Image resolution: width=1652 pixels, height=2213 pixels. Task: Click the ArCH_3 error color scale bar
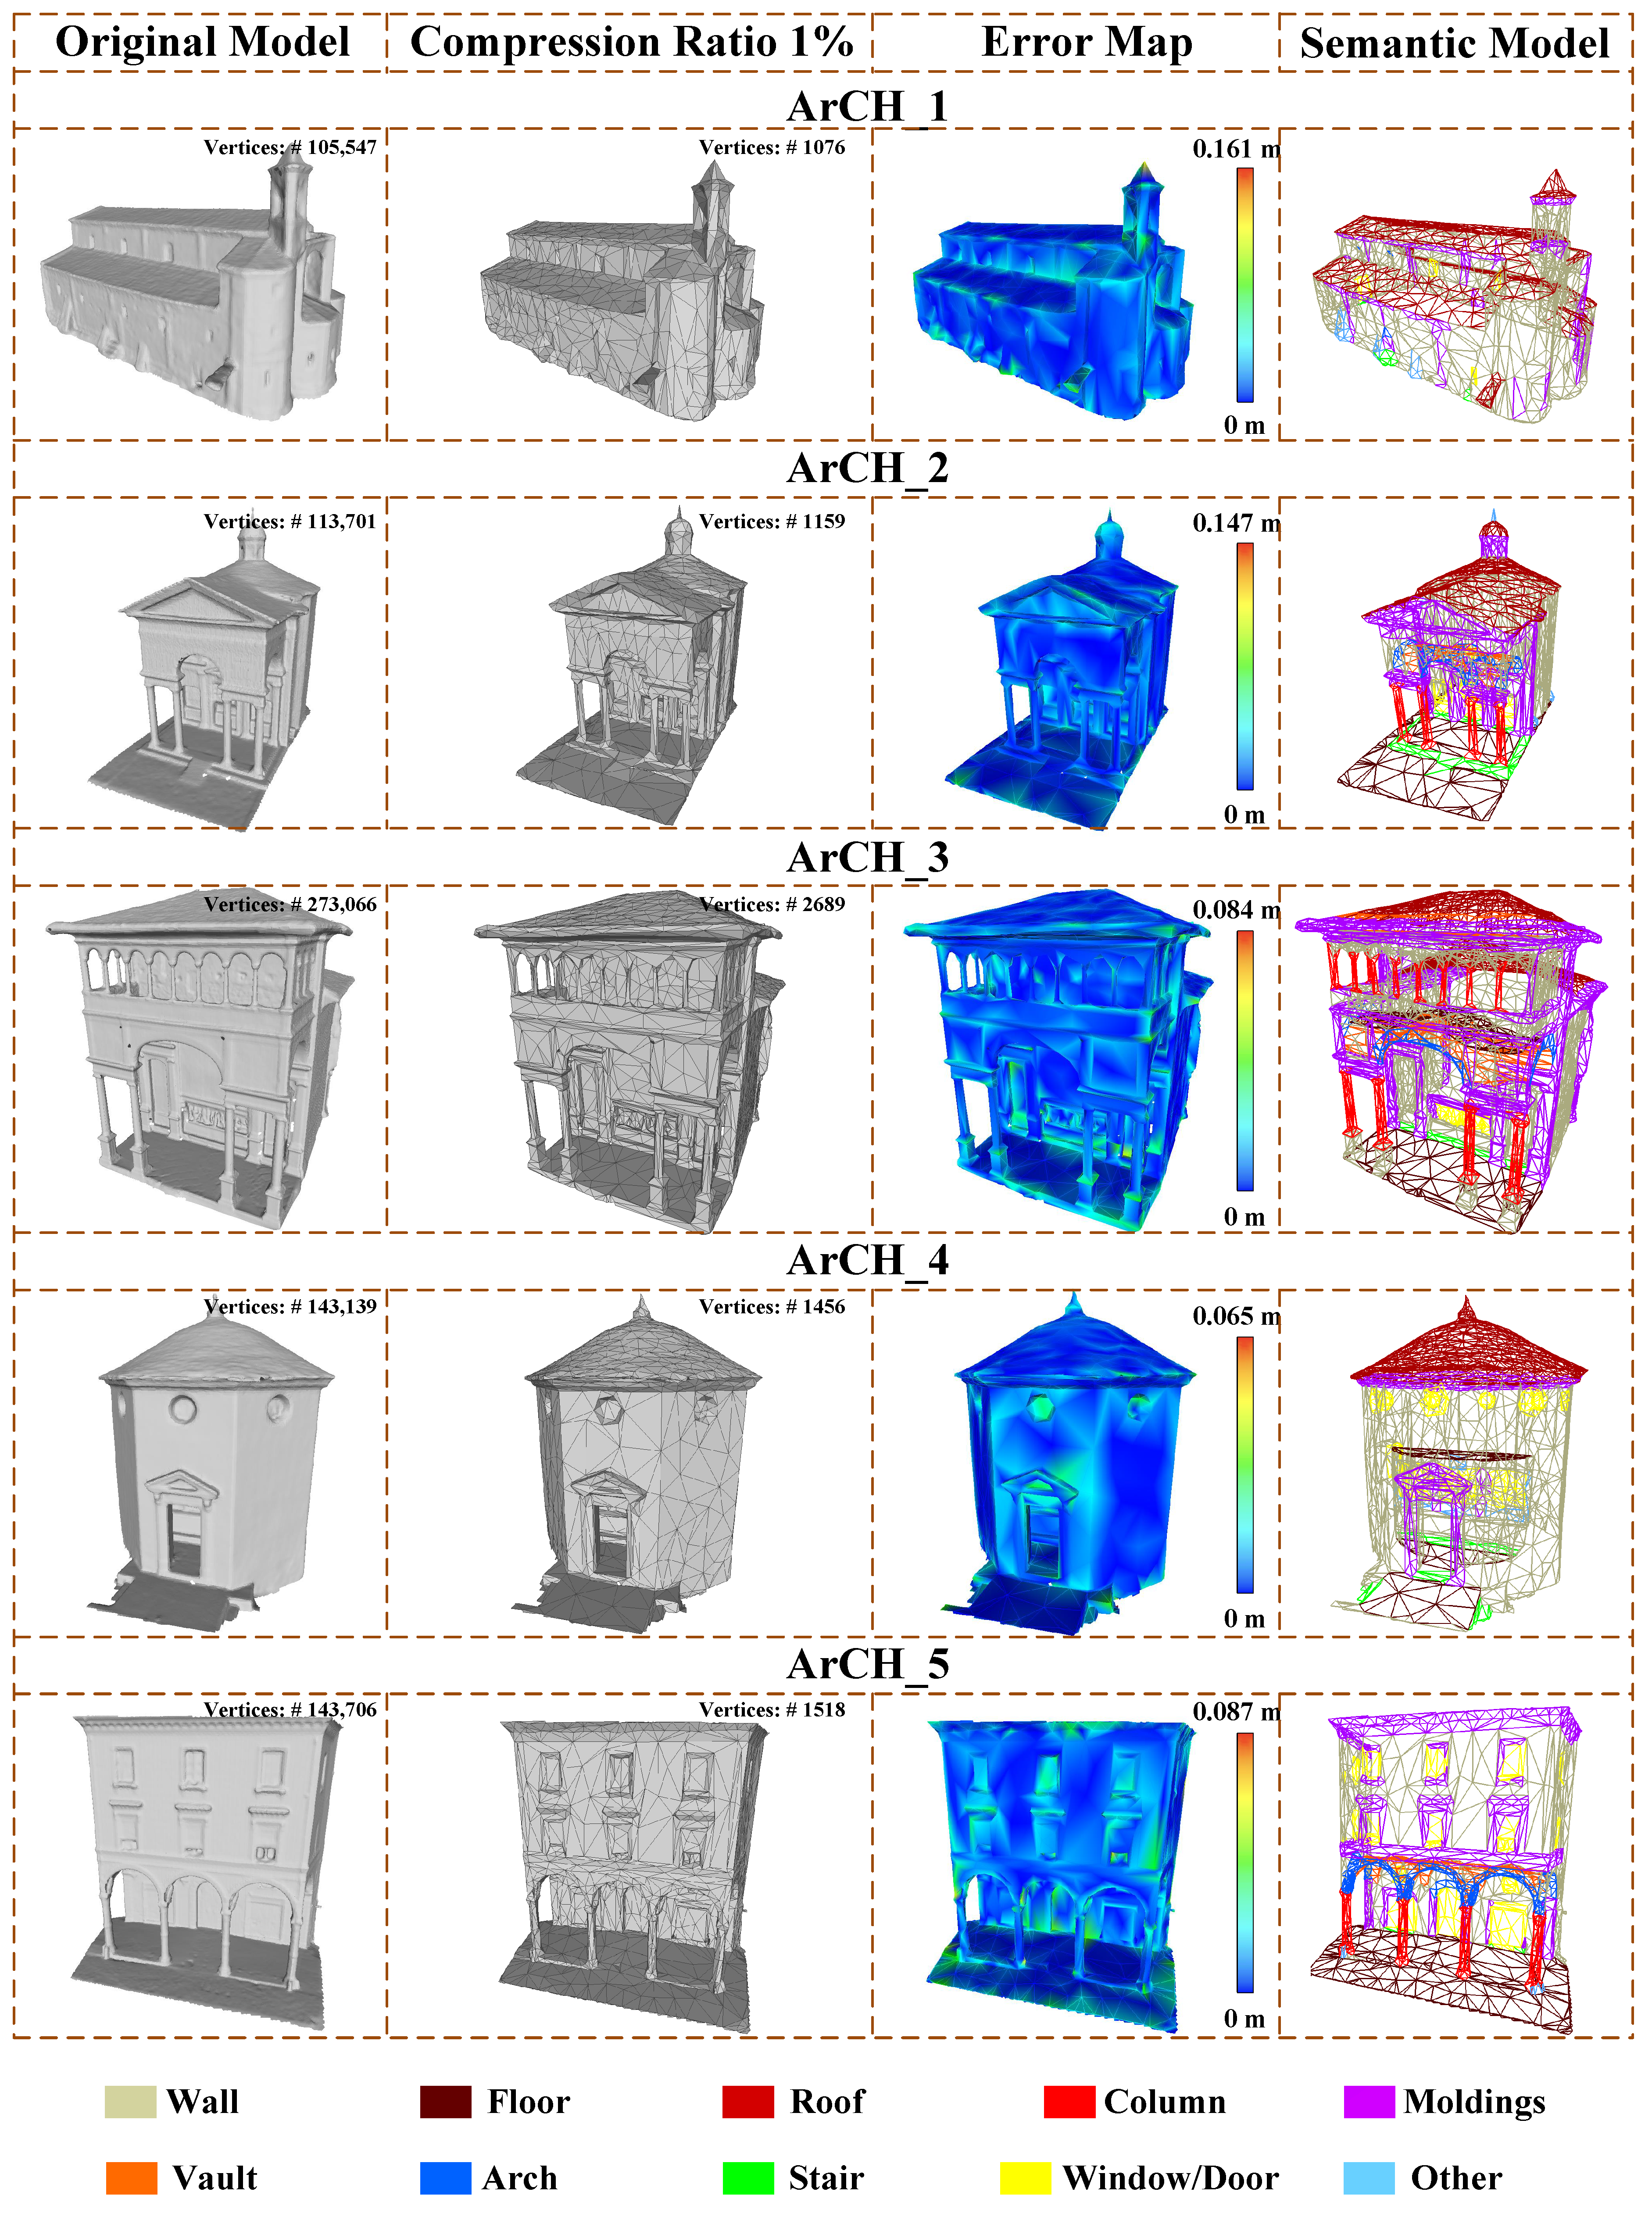pos(1245,1061)
